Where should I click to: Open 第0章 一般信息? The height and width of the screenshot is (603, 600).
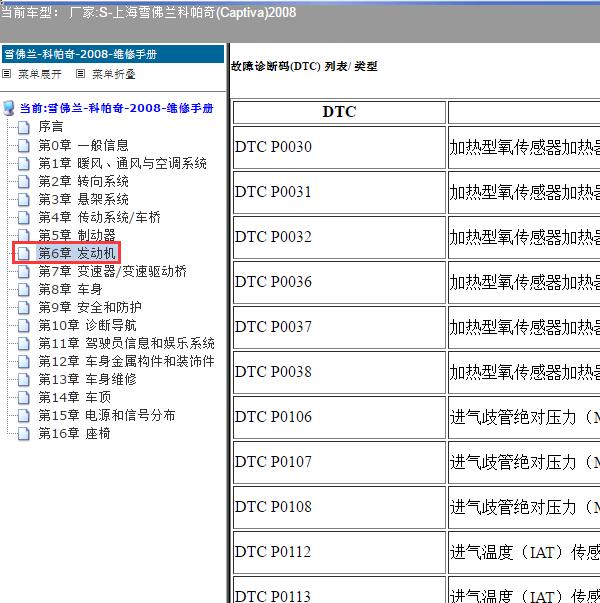click(x=83, y=145)
